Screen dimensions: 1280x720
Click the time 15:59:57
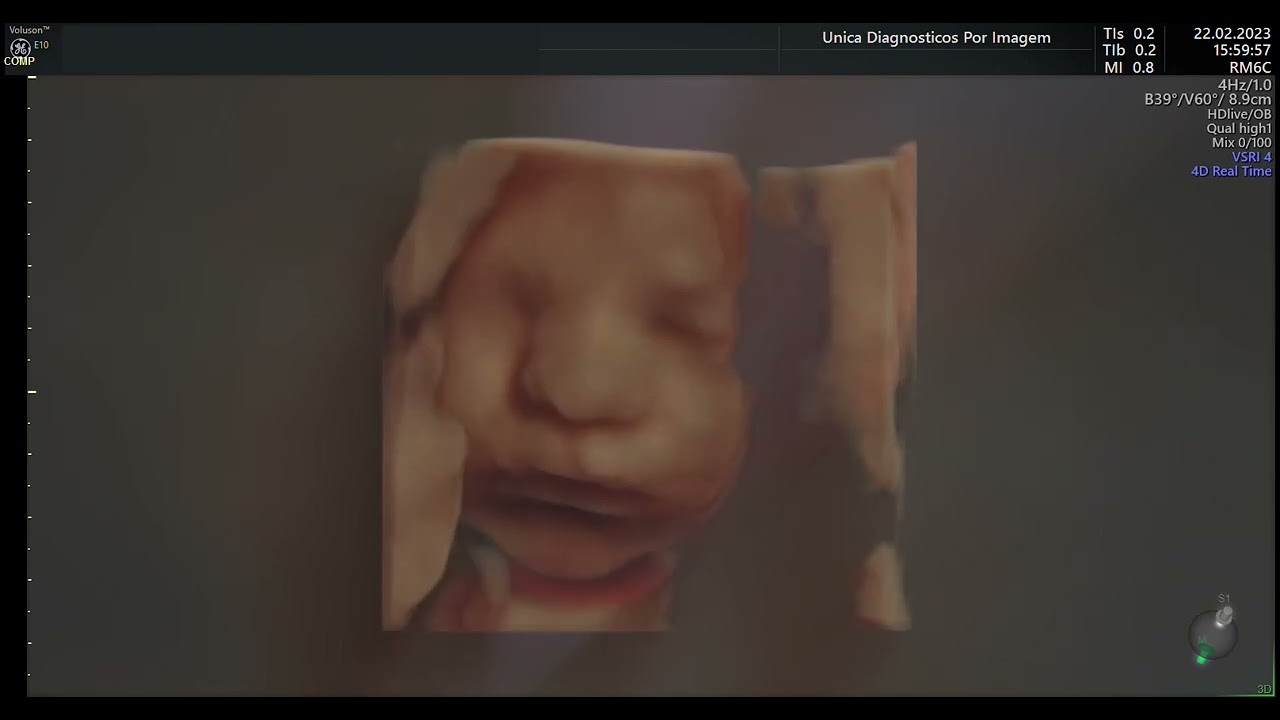coord(1242,51)
